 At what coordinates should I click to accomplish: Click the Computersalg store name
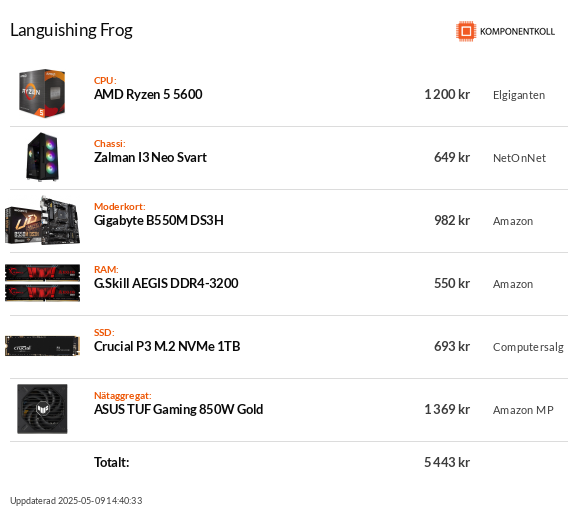(x=528, y=347)
